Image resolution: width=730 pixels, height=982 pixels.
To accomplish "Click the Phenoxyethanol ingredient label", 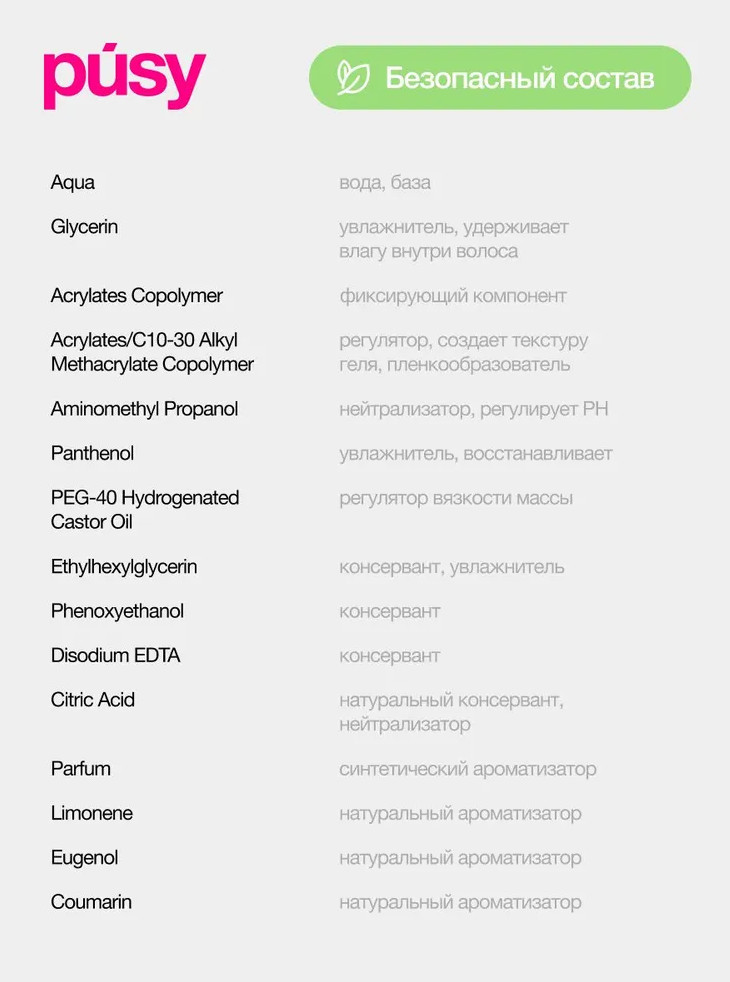I will pyautogui.click(x=117, y=611).
